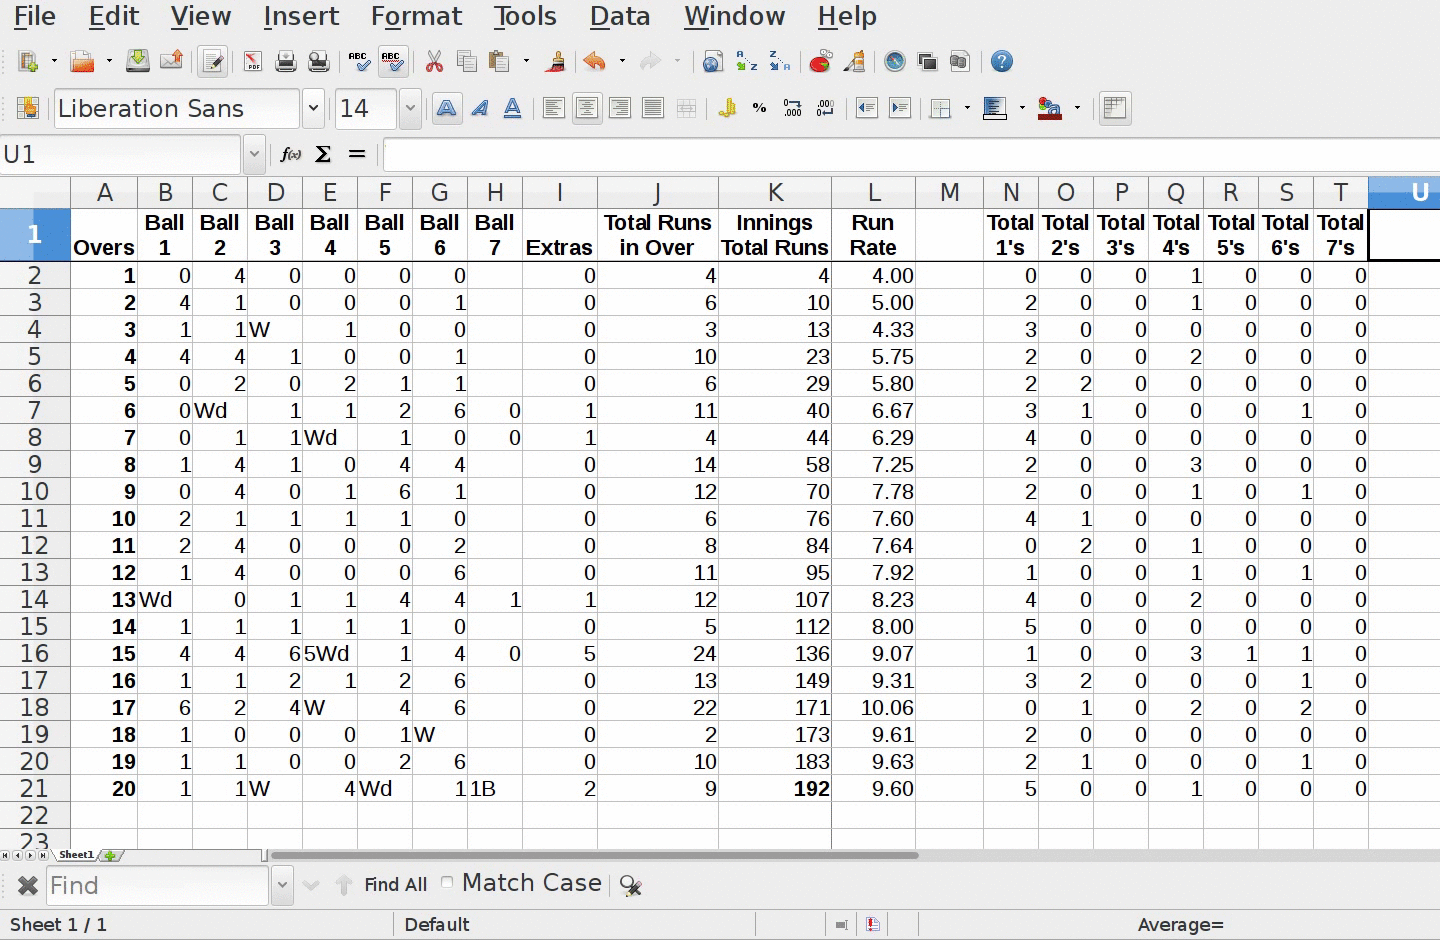Image resolution: width=1440 pixels, height=940 pixels.
Task: Click the Sort Ascending icon
Action: point(747,62)
